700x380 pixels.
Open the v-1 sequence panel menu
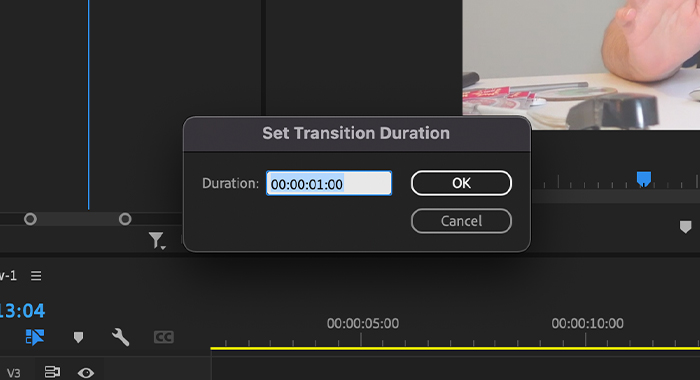tap(36, 276)
